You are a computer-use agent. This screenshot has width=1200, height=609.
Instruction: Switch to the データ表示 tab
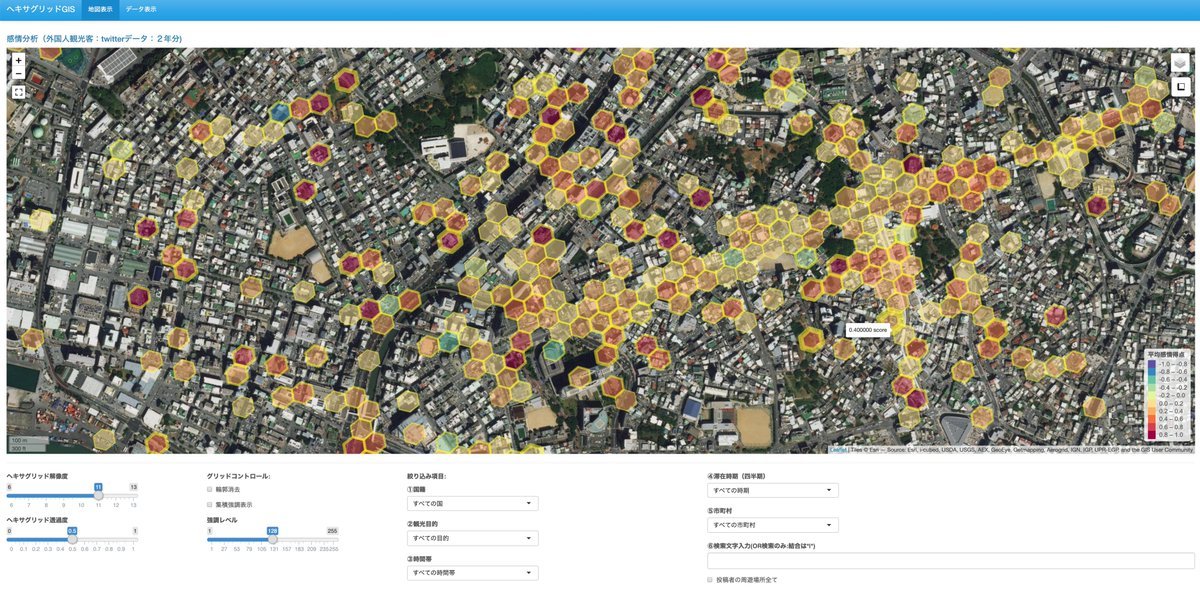[x=140, y=9]
